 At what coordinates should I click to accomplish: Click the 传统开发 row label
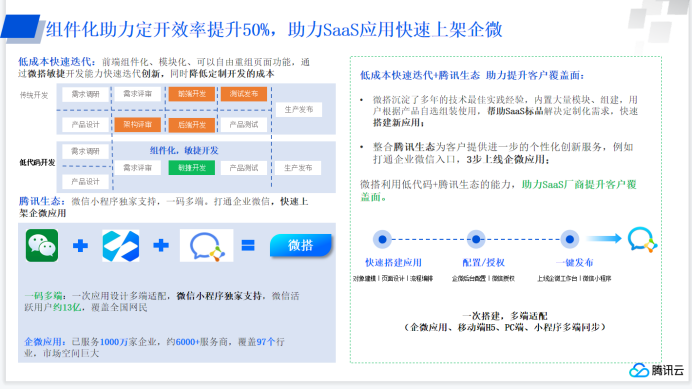[x=34, y=95]
